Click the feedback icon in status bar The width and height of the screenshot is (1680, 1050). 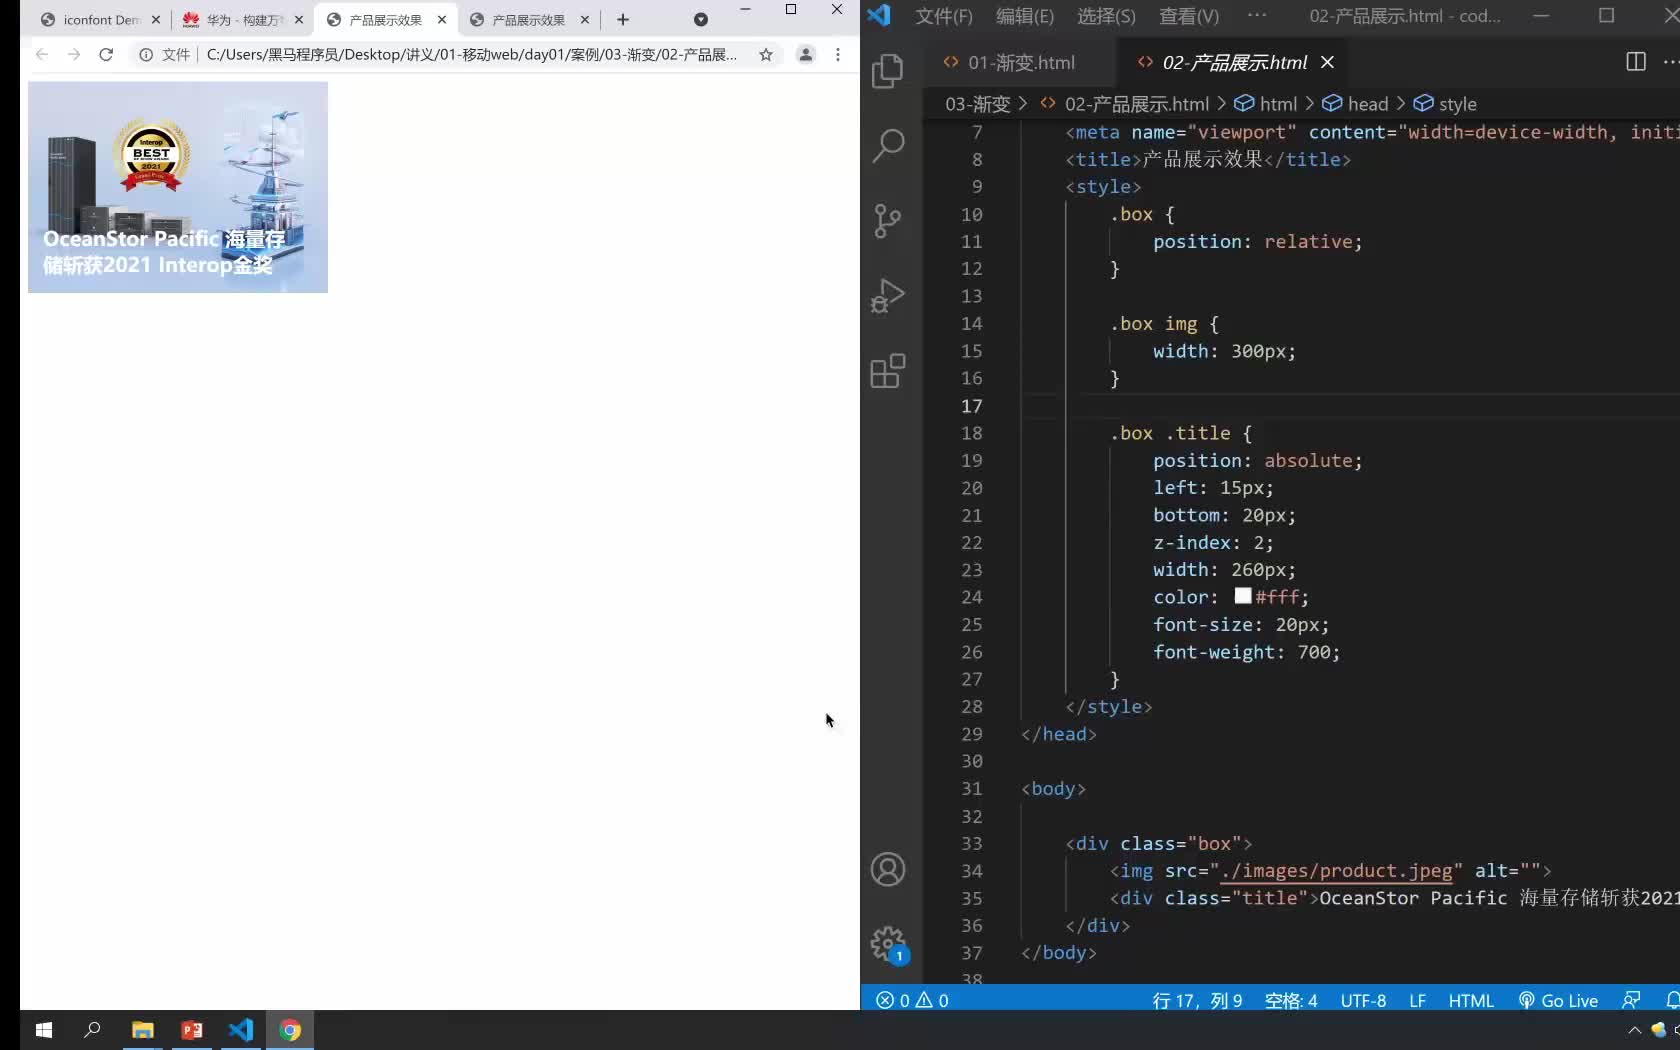[x=1631, y=1000]
